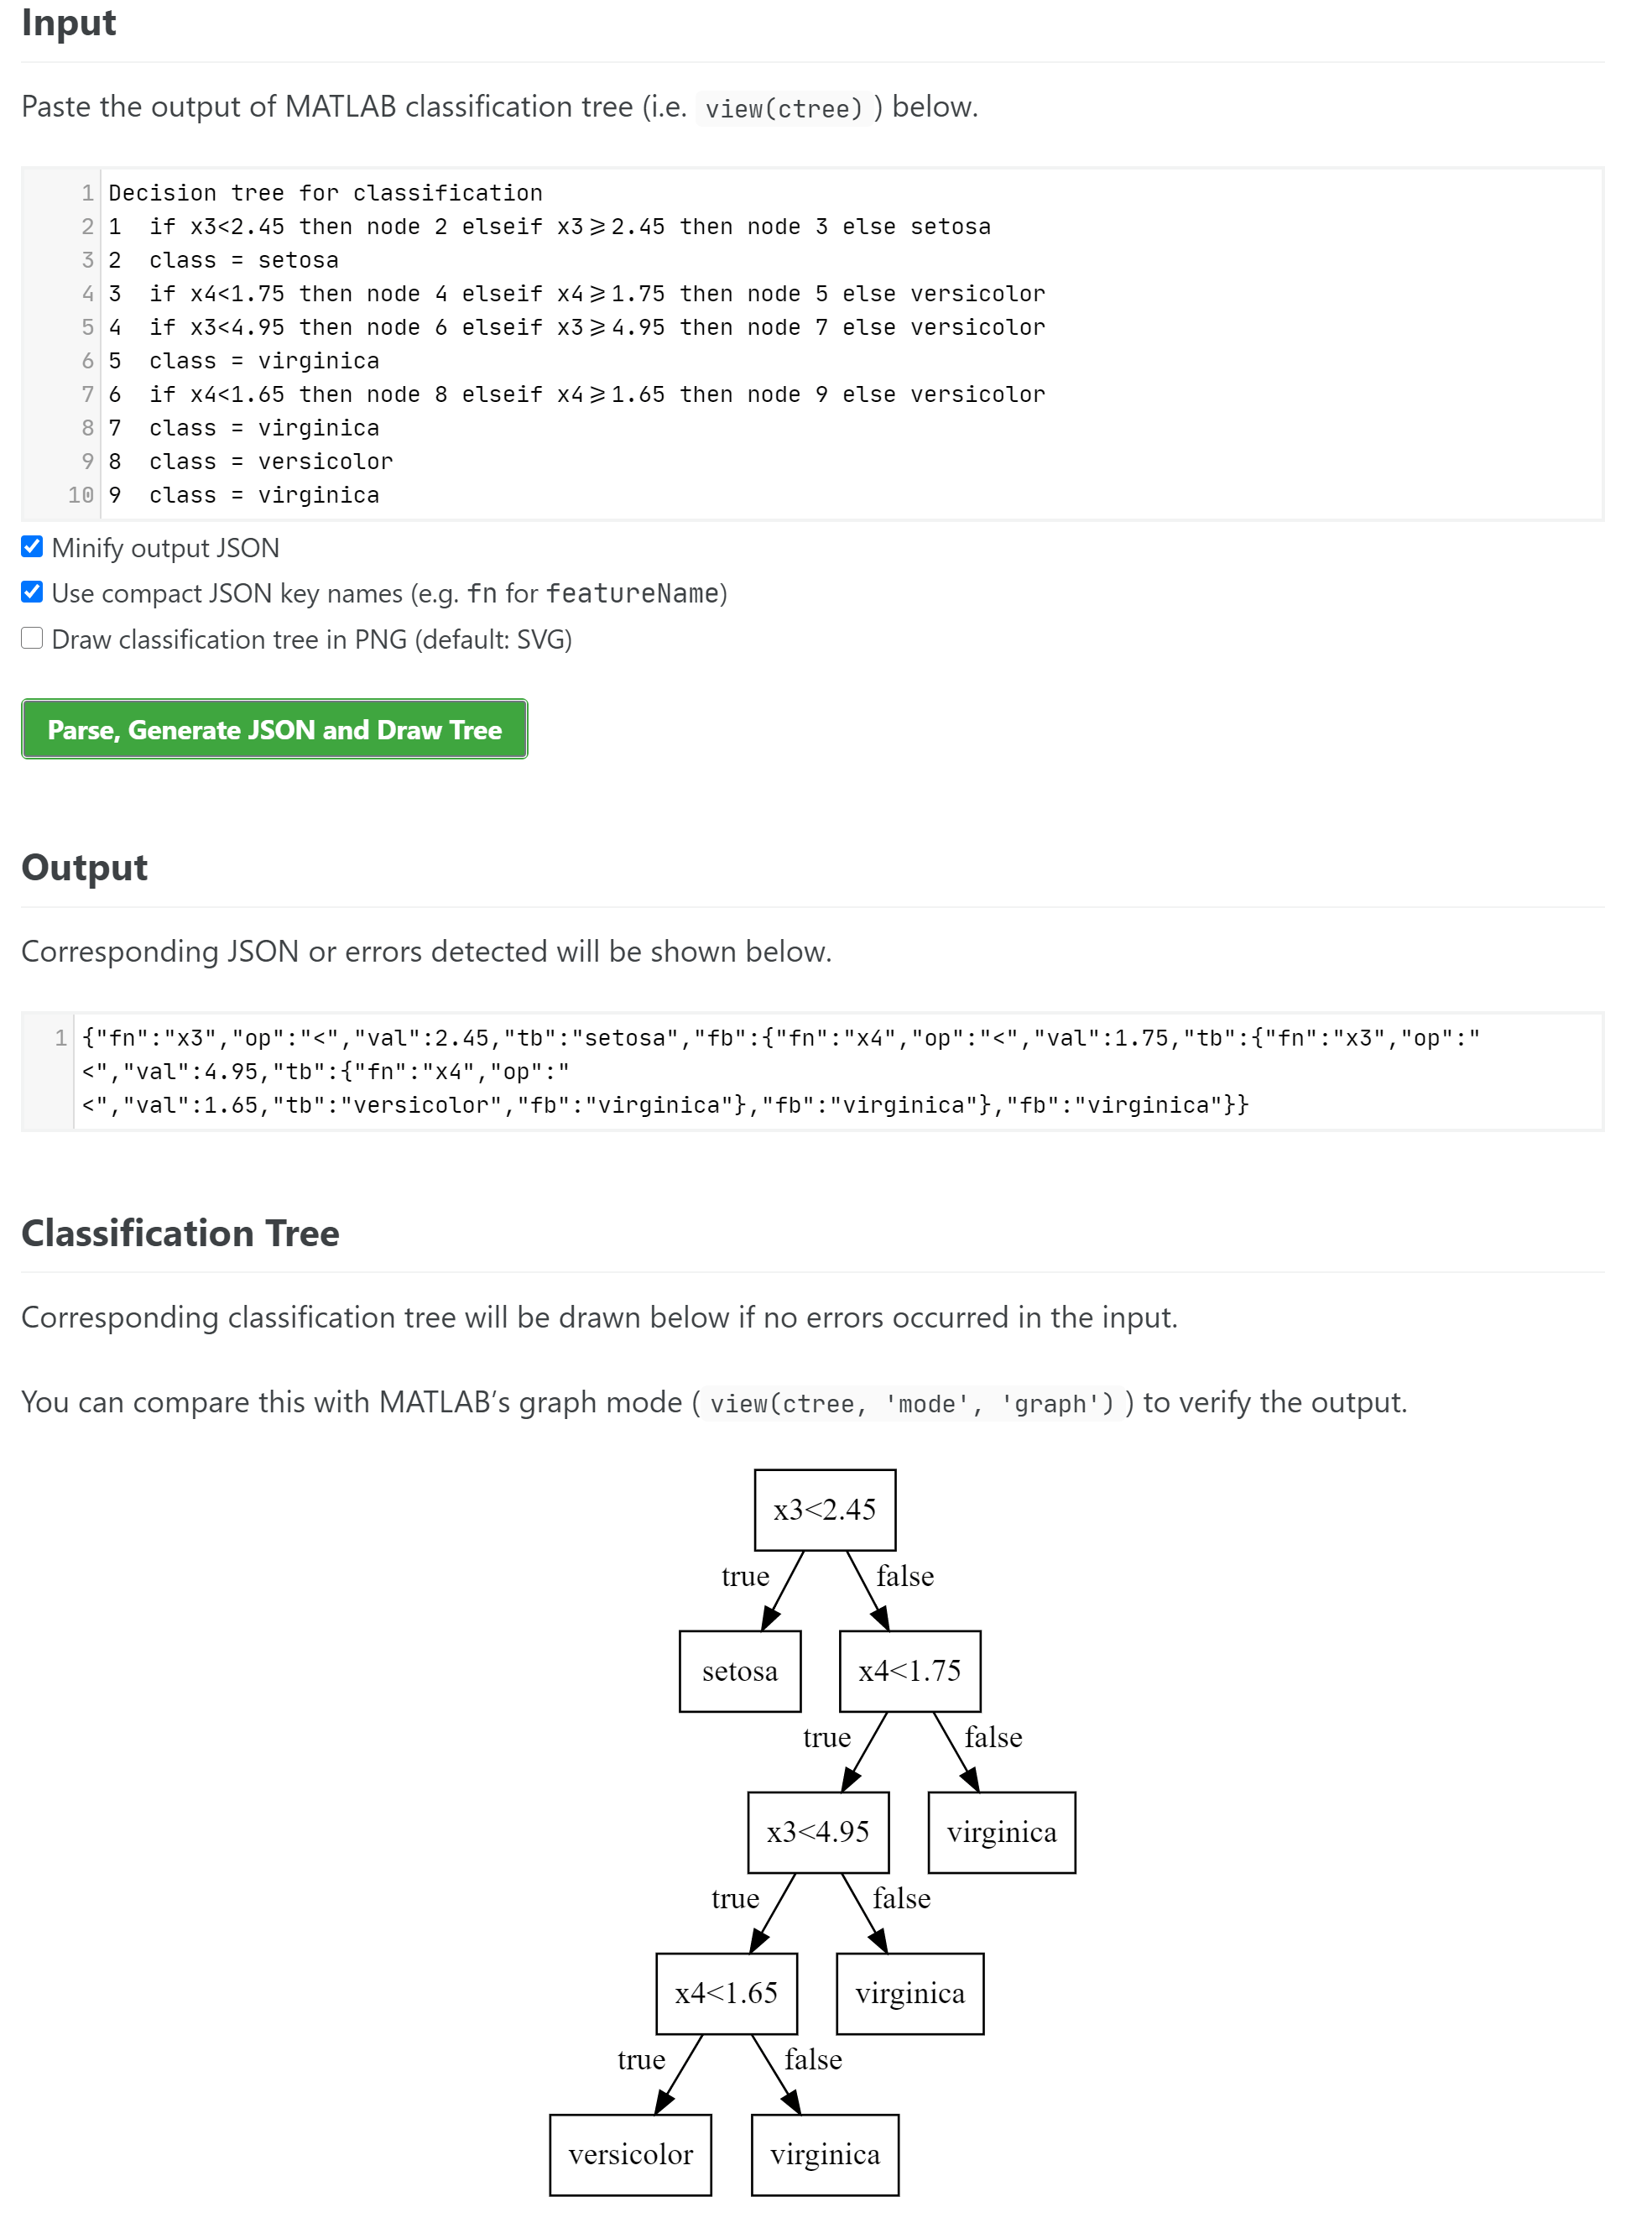Image resolution: width=1652 pixels, height=2228 pixels.
Task: Click the setosa leaf node
Action: (739, 1671)
